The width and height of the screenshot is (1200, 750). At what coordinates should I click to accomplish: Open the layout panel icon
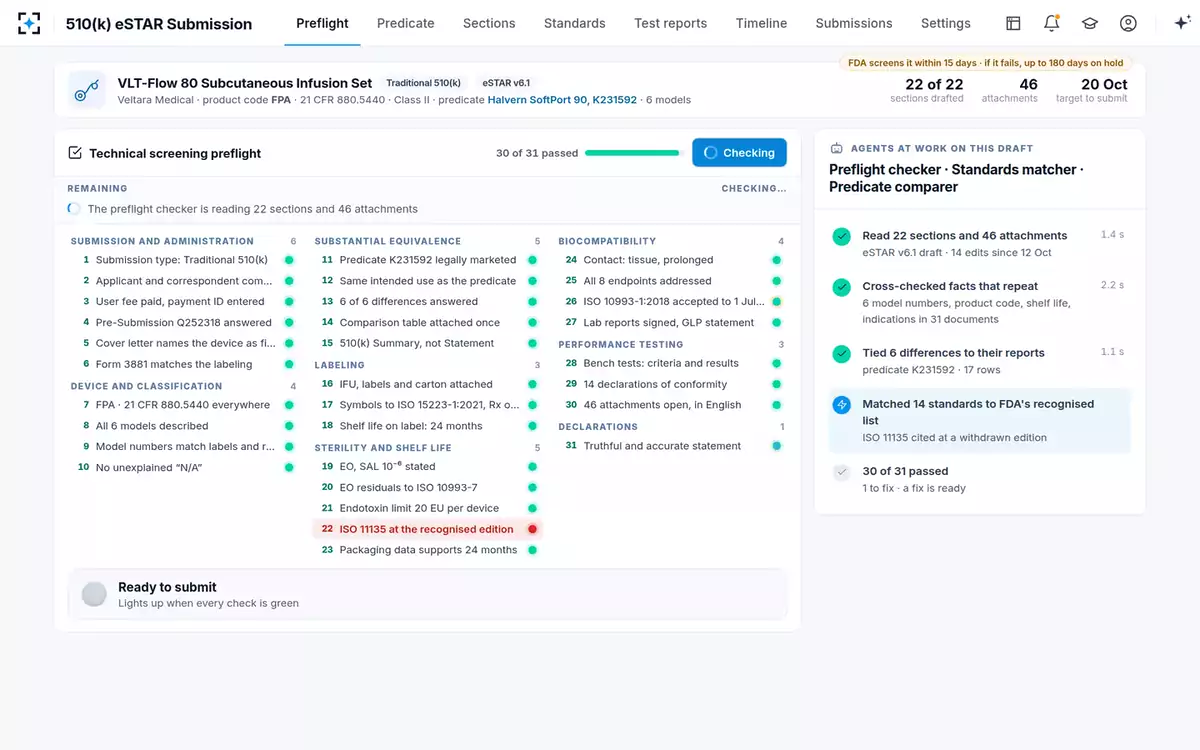(x=1013, y=23)
